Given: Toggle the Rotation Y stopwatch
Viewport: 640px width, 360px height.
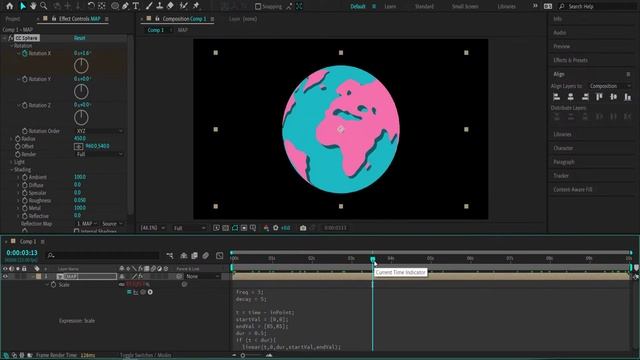Looking at the screenshot, I should (x=25, y=79).
